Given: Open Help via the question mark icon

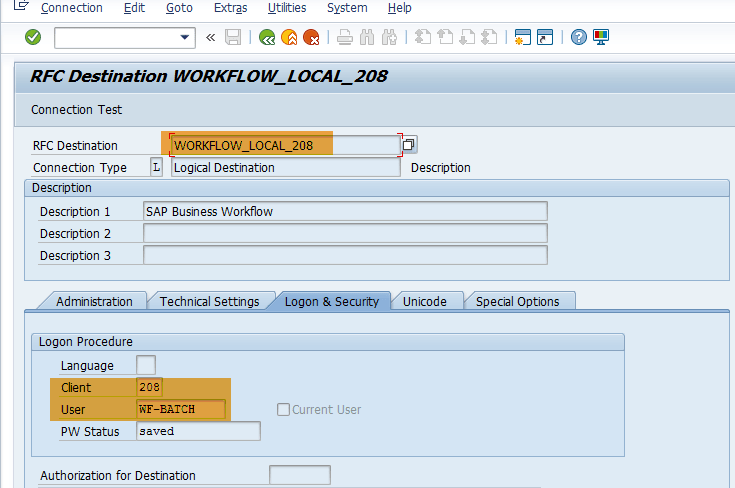Looking at the screenshot, I should tap(579, 38).
